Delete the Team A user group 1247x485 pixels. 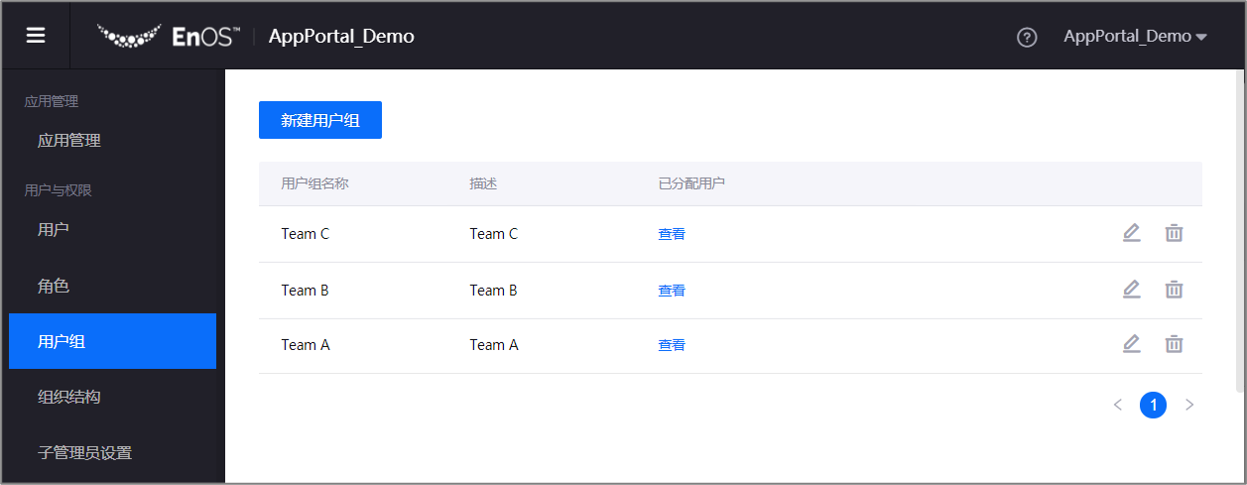pyautogui.click(x=1174, y=344)
